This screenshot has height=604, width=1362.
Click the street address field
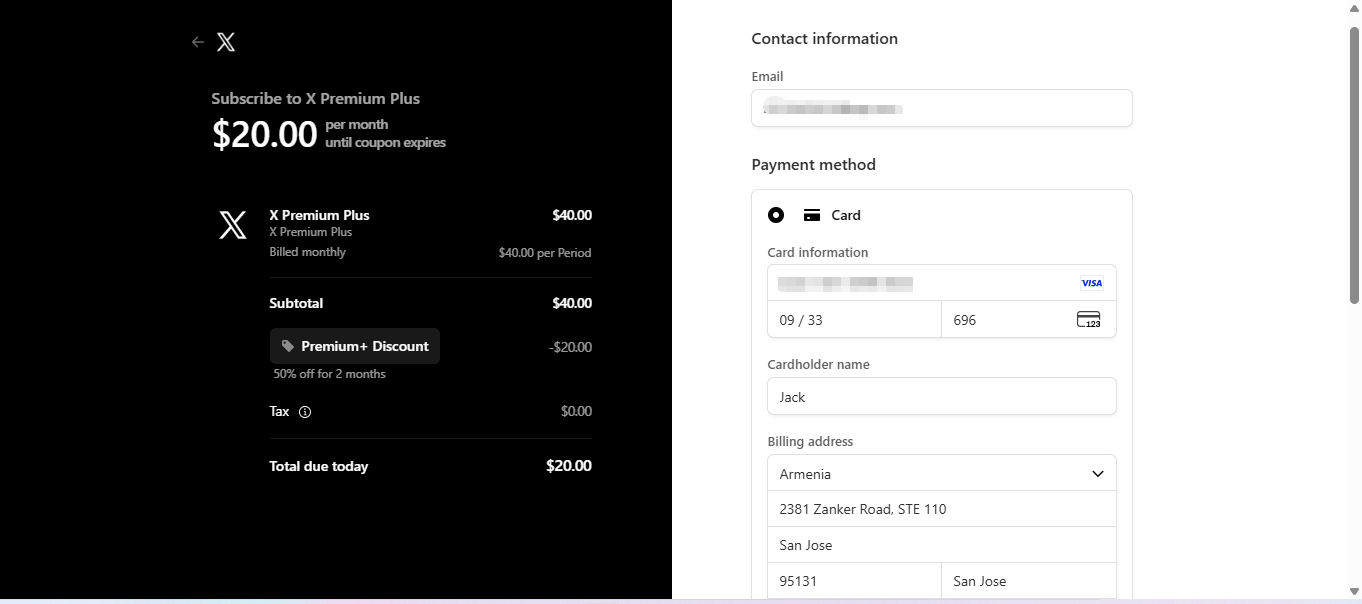point(942,509)
